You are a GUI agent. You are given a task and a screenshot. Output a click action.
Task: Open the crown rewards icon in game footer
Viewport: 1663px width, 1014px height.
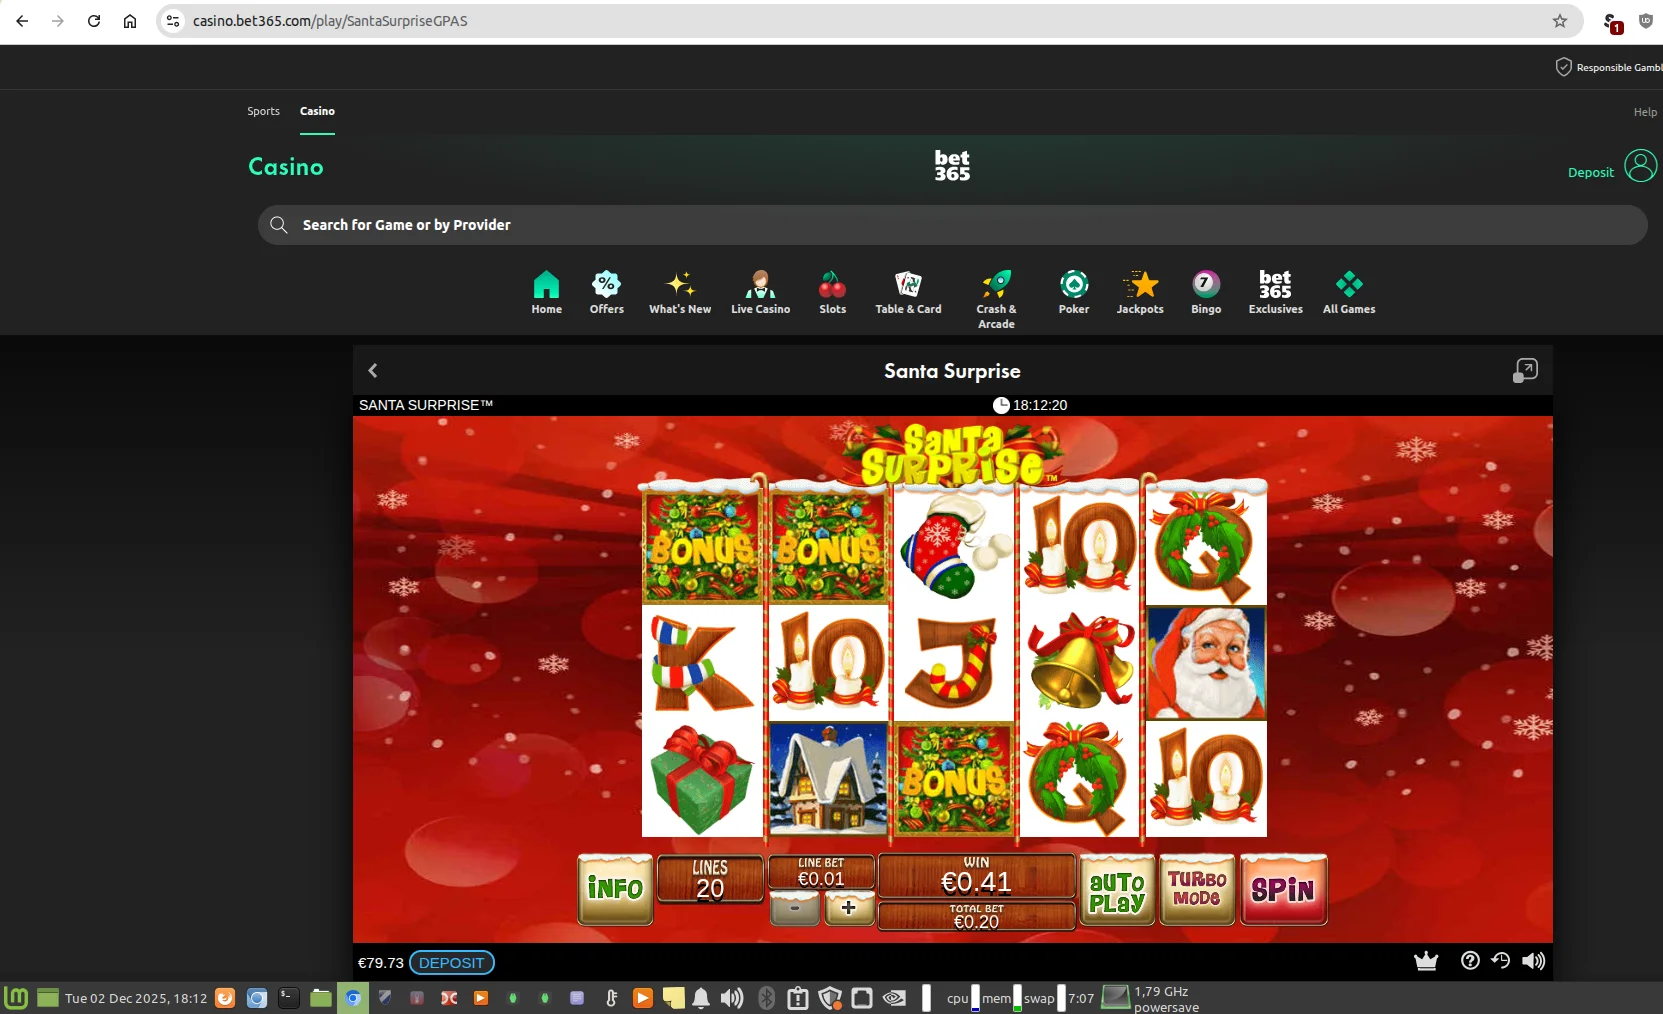tap(1426, 961)
